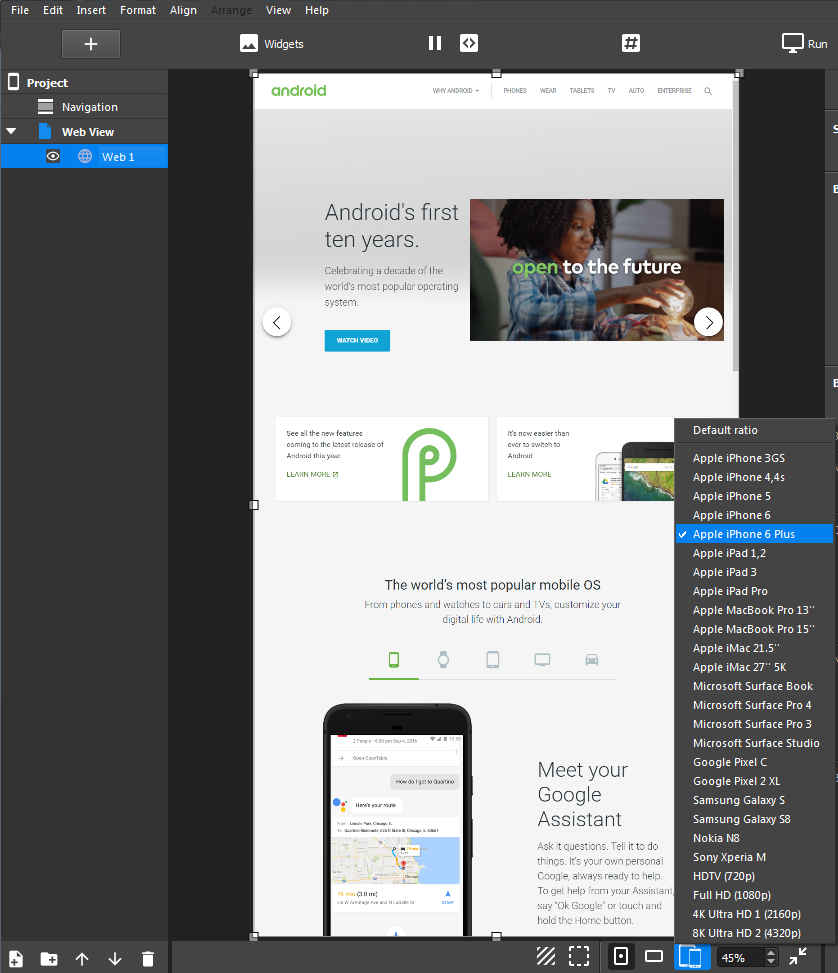The height and width of the screenshot is (973, 838).
Task: Click the add folder icon
Action: pyautogui.click(x=48, y=959)
